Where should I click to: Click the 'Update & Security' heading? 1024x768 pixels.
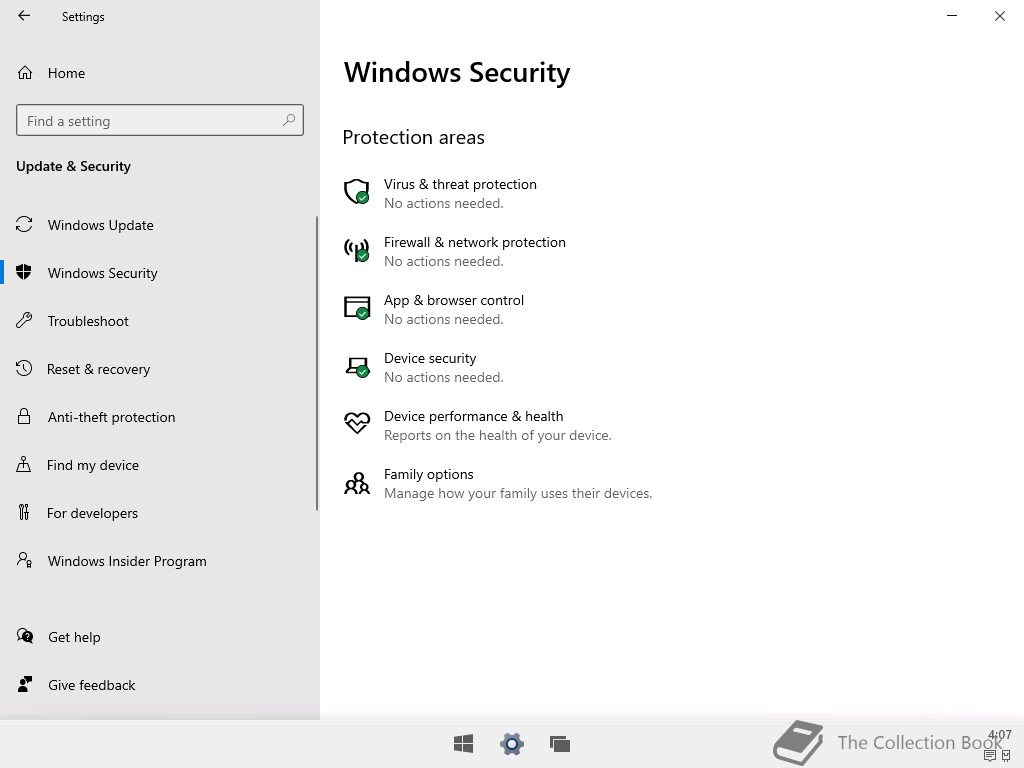point(73,167)
